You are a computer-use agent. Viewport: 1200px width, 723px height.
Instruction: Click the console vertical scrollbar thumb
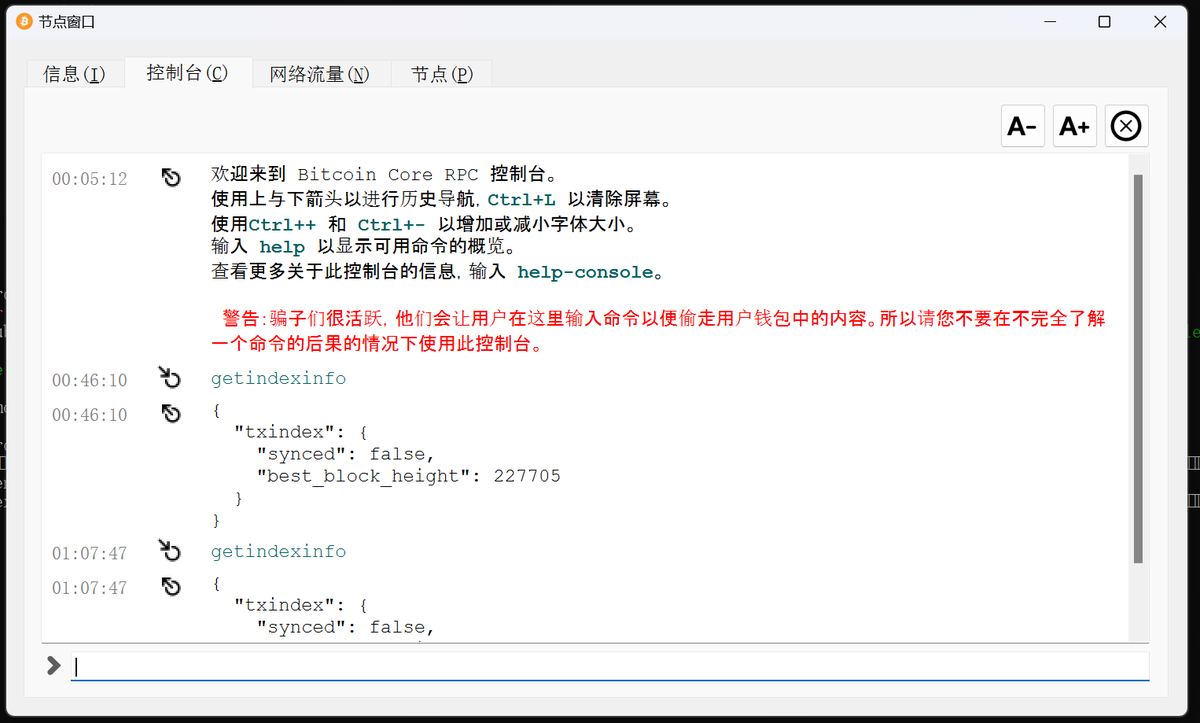1138,368
